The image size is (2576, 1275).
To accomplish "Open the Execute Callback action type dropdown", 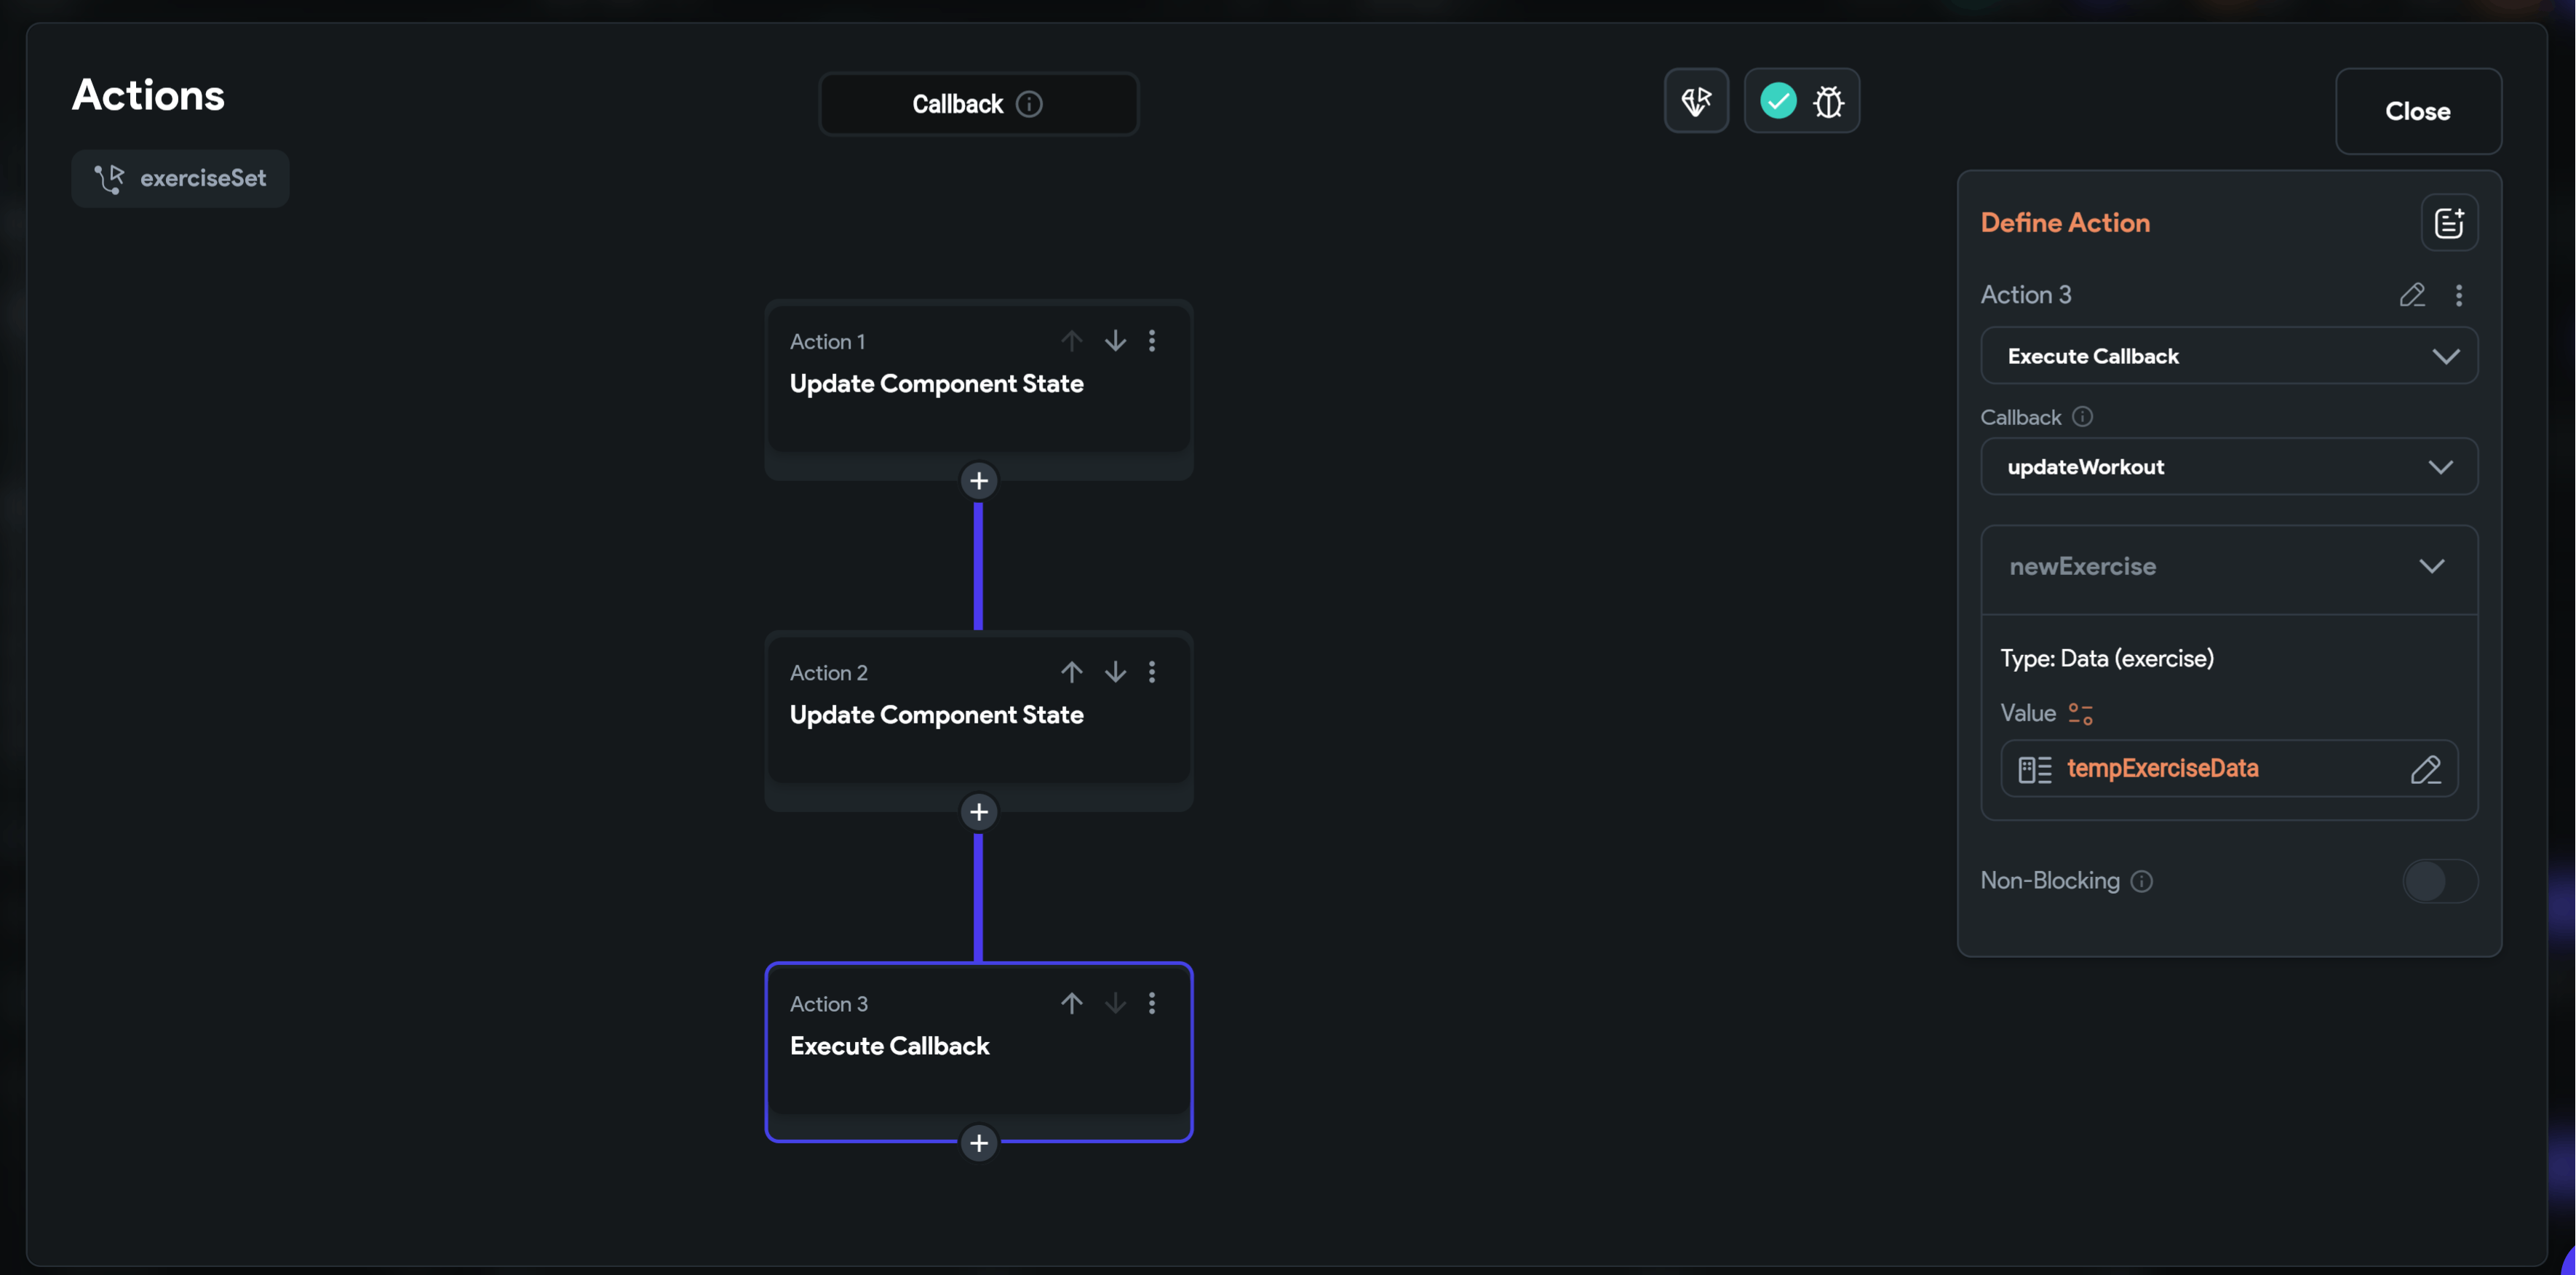I will point(2229,357).
